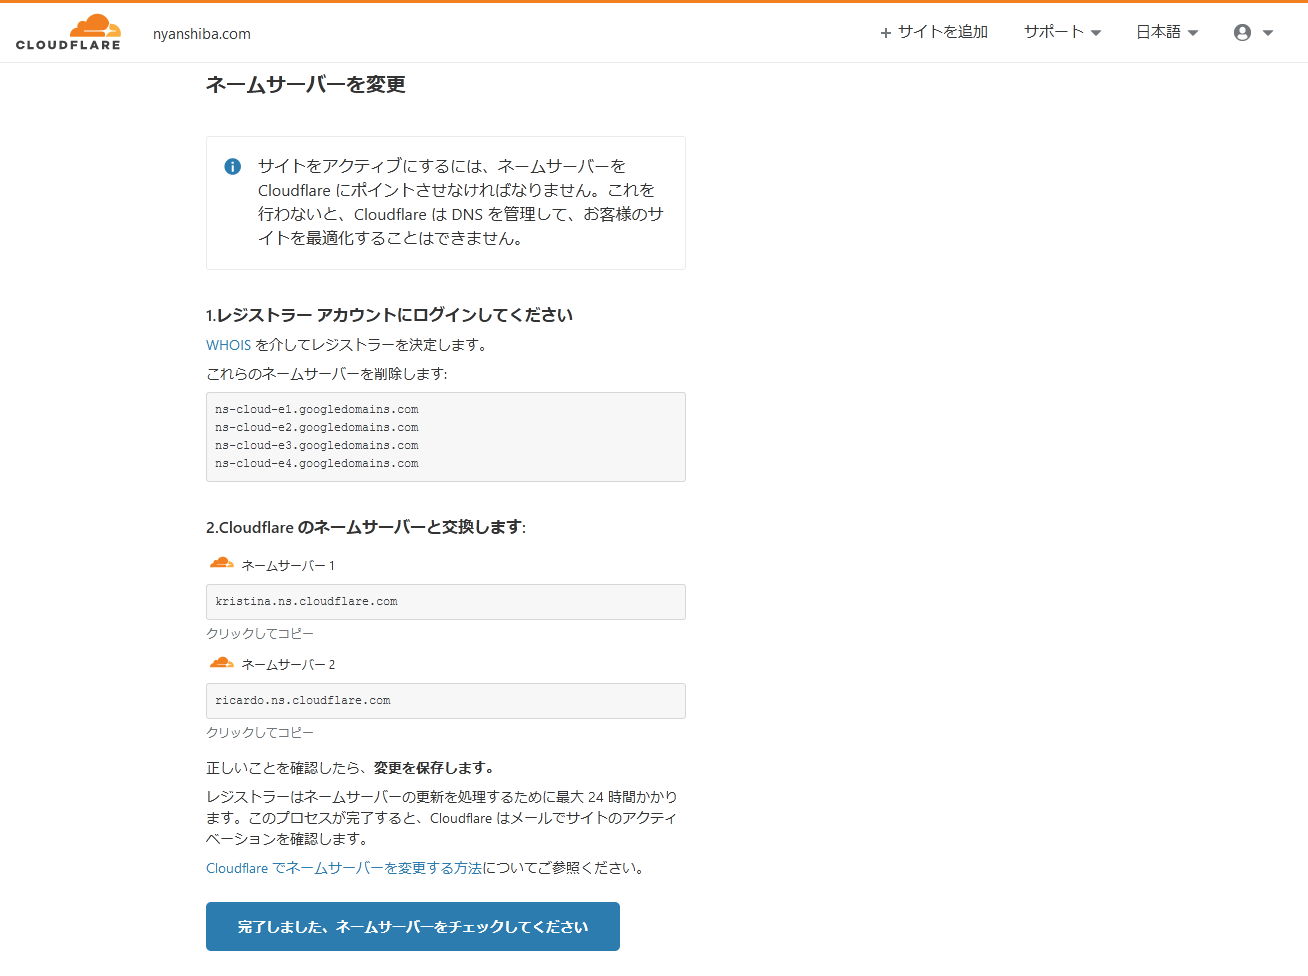Screen dimensions: 1308x976
Task: Expand the account menu chevron
Action: [1268, 32]
